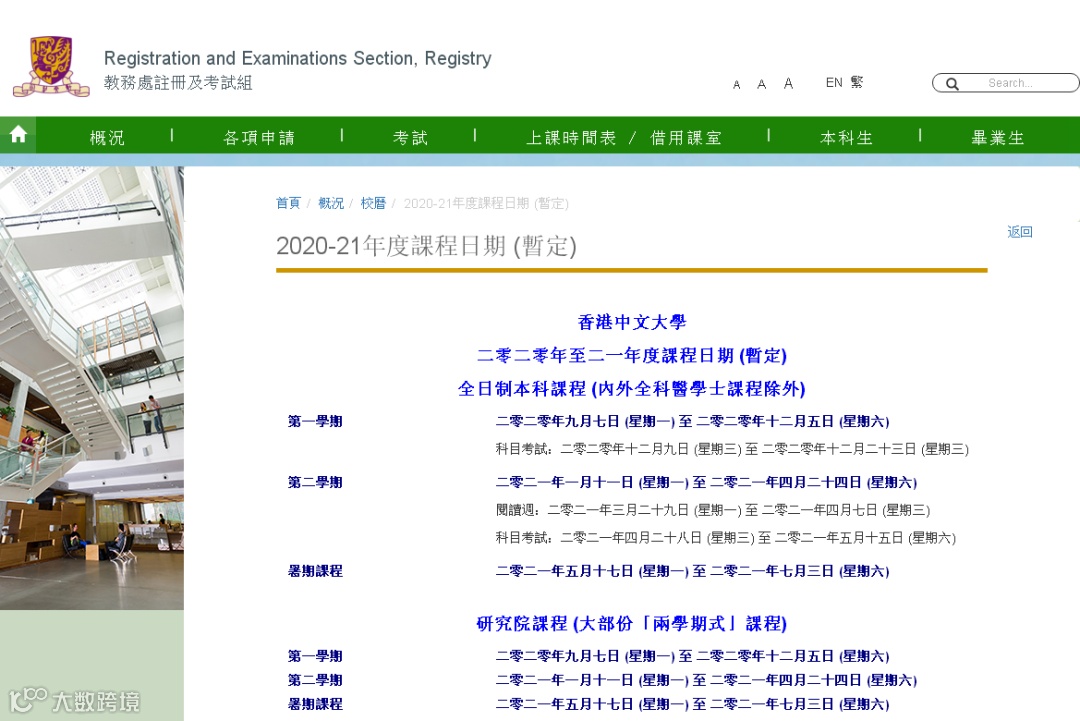This screenshot has width=1080, height=721.
Task: Click the 全日制本科課程 section heading
Action: 632,388
